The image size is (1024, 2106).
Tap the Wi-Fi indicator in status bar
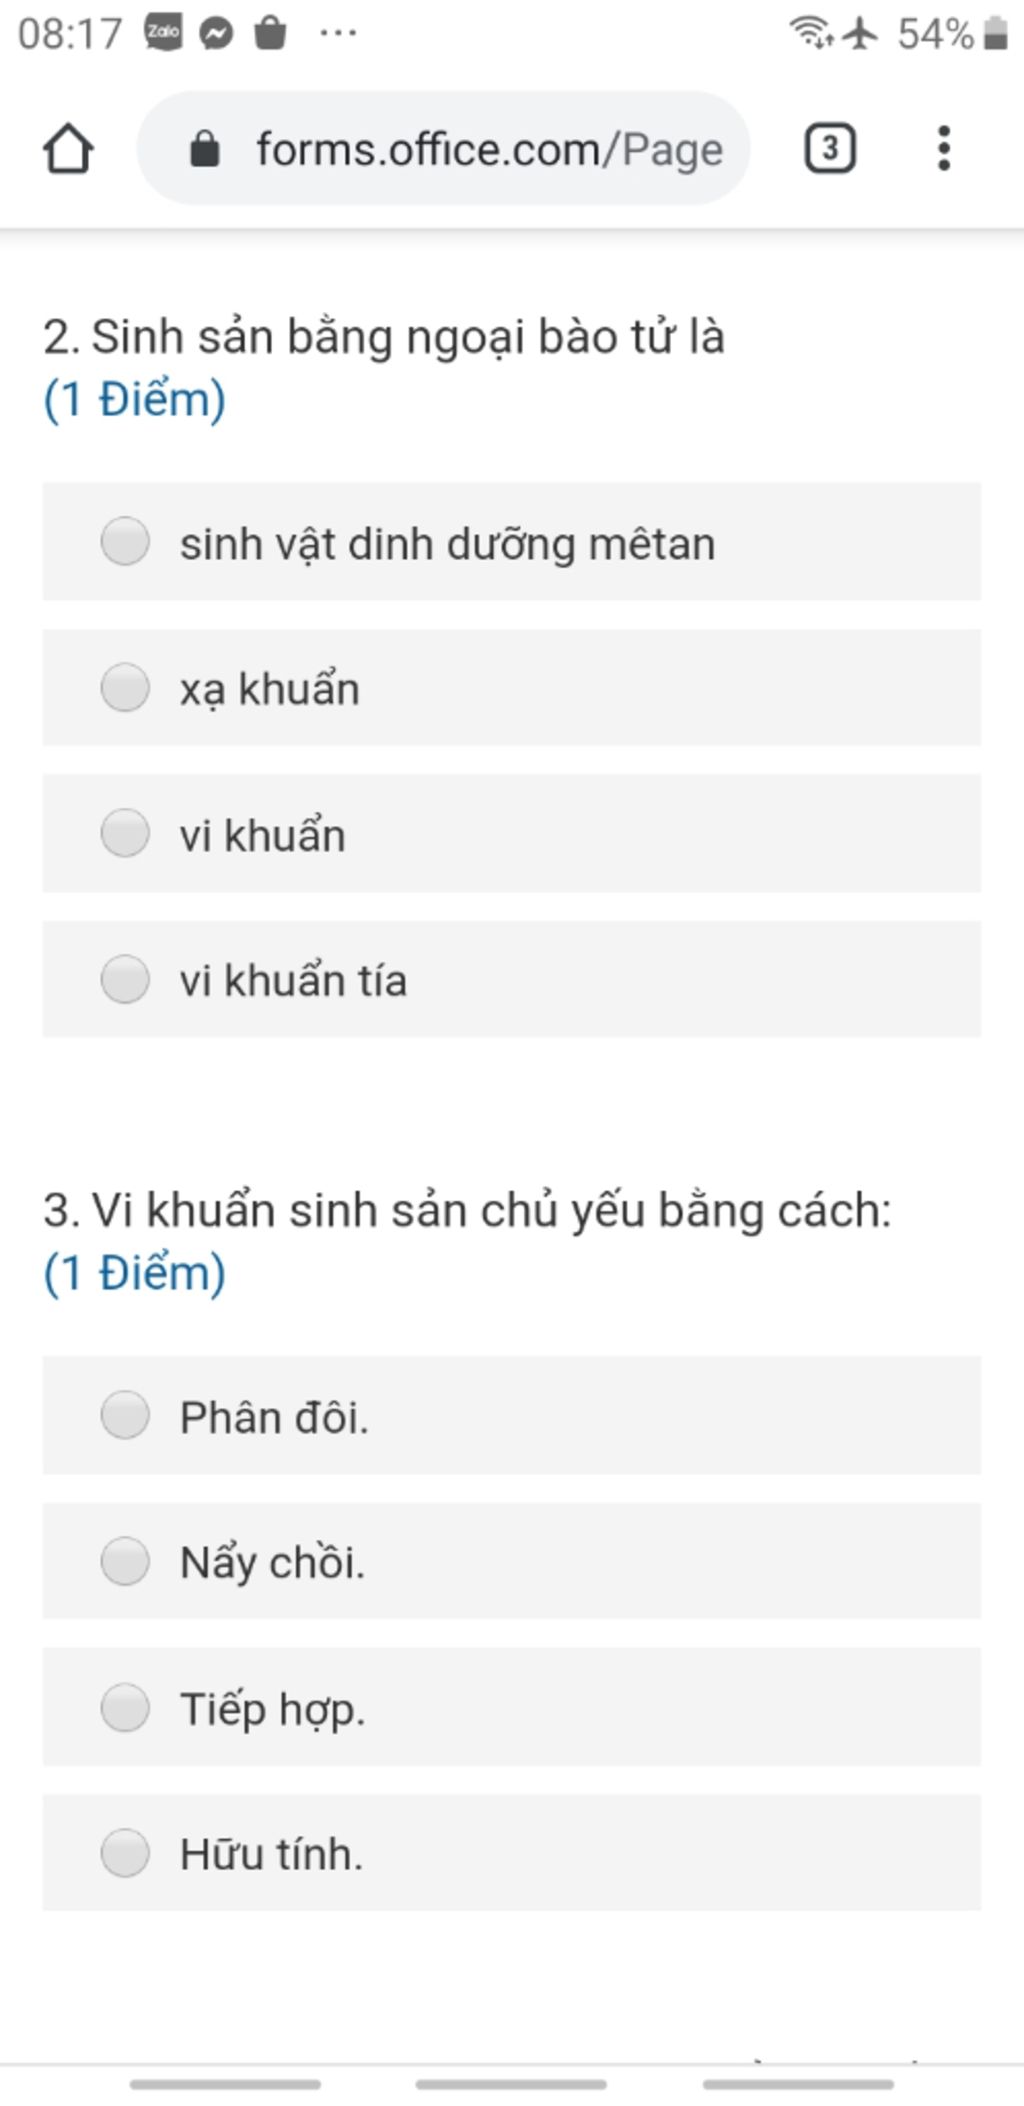(x=811, y=32)
